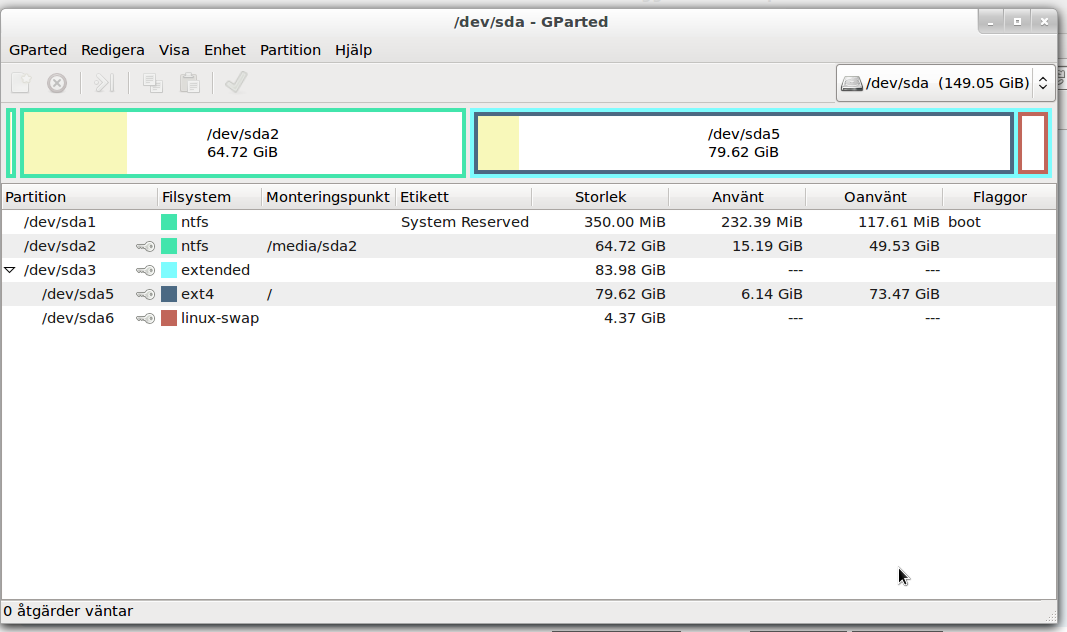Sort by the Partition column header
1067x632 pixels.
(x=80, y=197)
